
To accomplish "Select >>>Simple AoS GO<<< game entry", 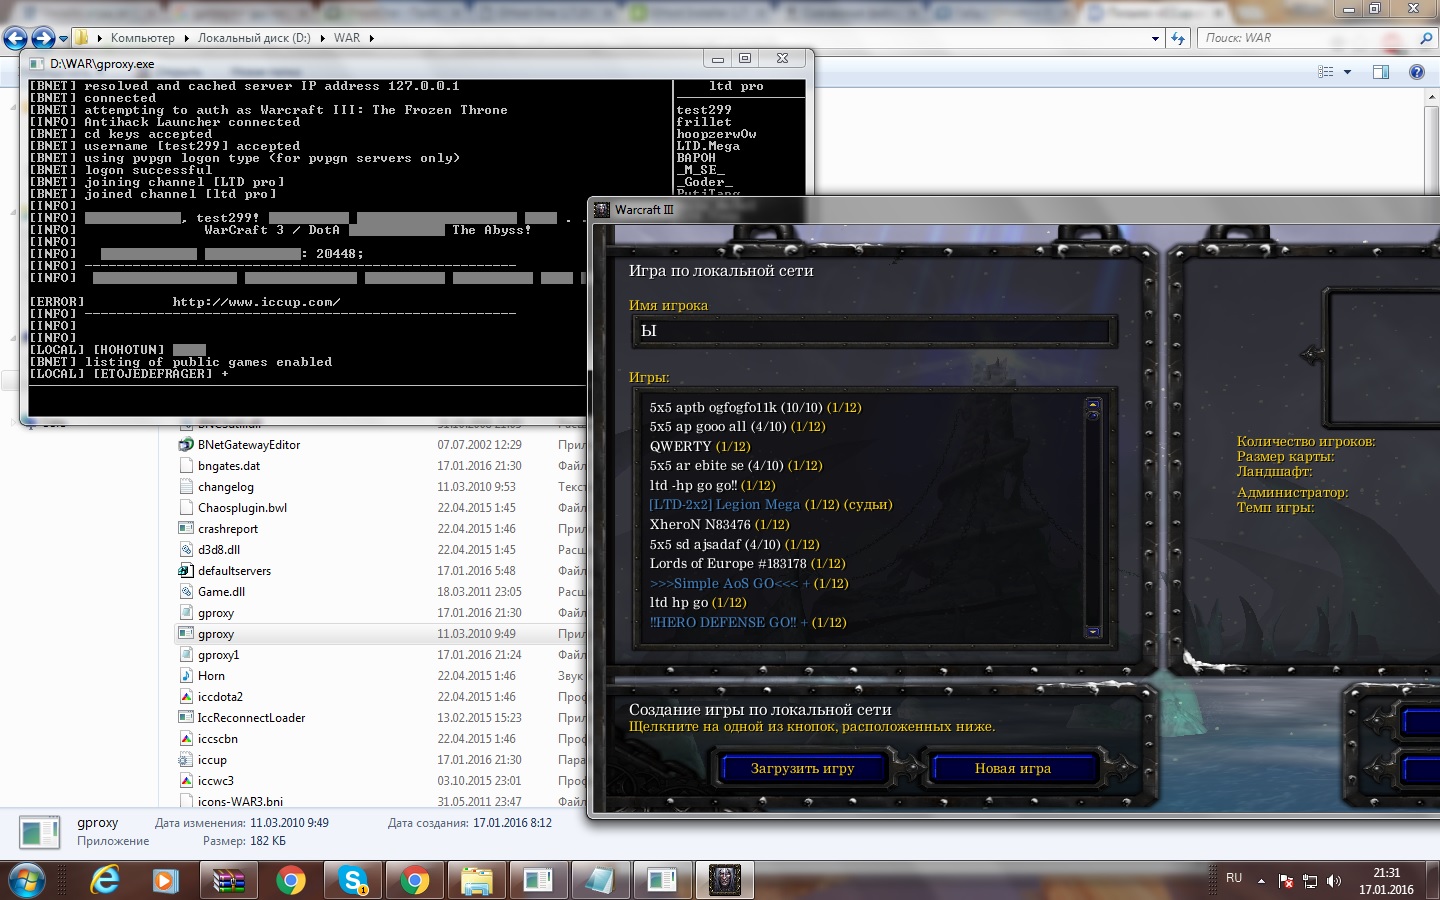I will tap(748, 583).
